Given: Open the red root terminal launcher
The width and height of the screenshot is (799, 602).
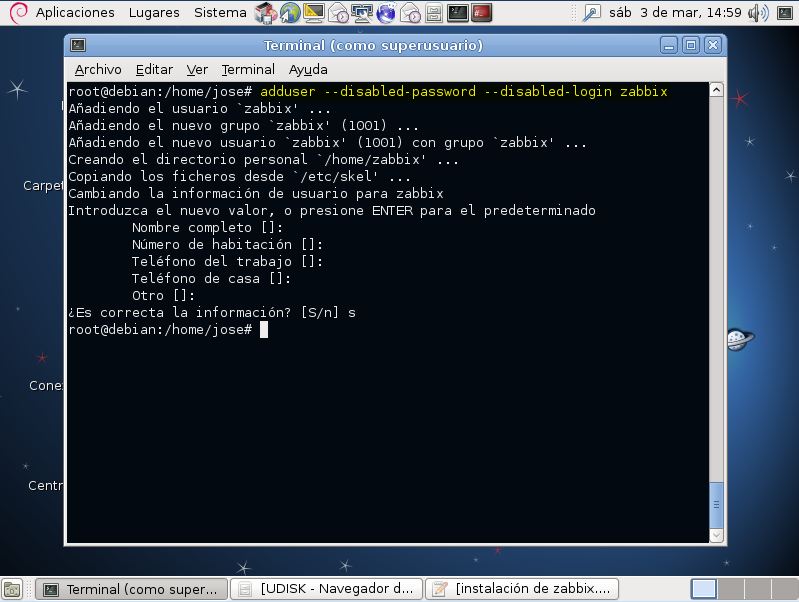Looking at the screenshot, I should 482,13.
